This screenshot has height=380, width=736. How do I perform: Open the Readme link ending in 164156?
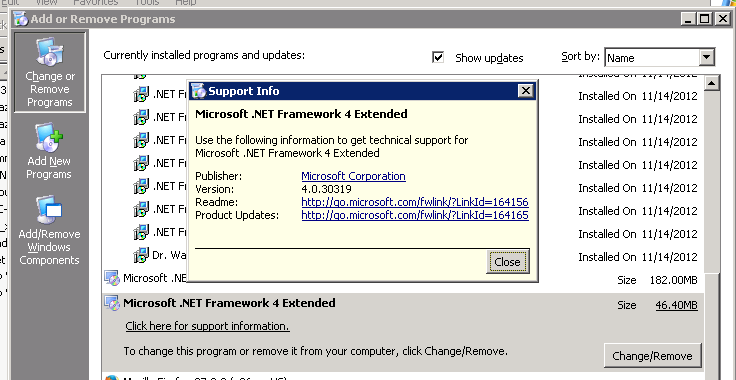[415, 202]
